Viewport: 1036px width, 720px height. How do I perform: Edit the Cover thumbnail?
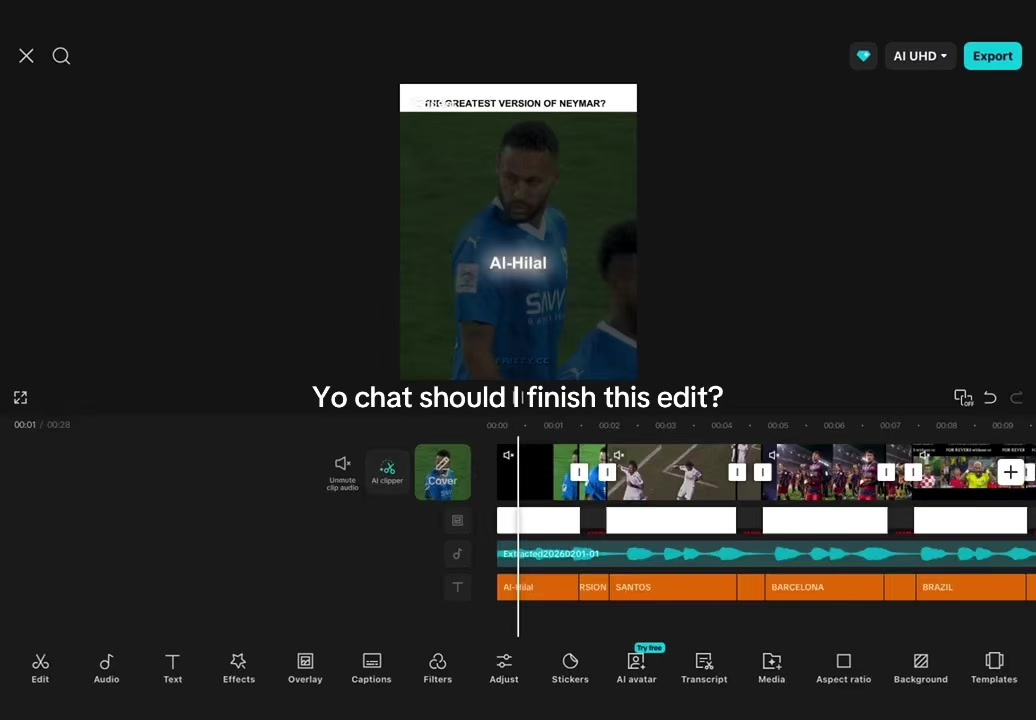coord(443,472)
